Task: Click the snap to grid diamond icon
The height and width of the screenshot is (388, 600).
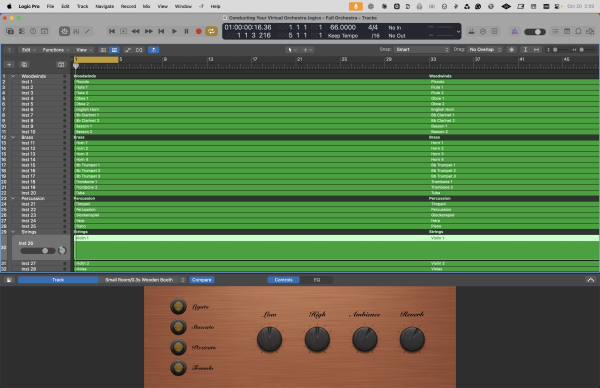Action: (x=511, y=50)
